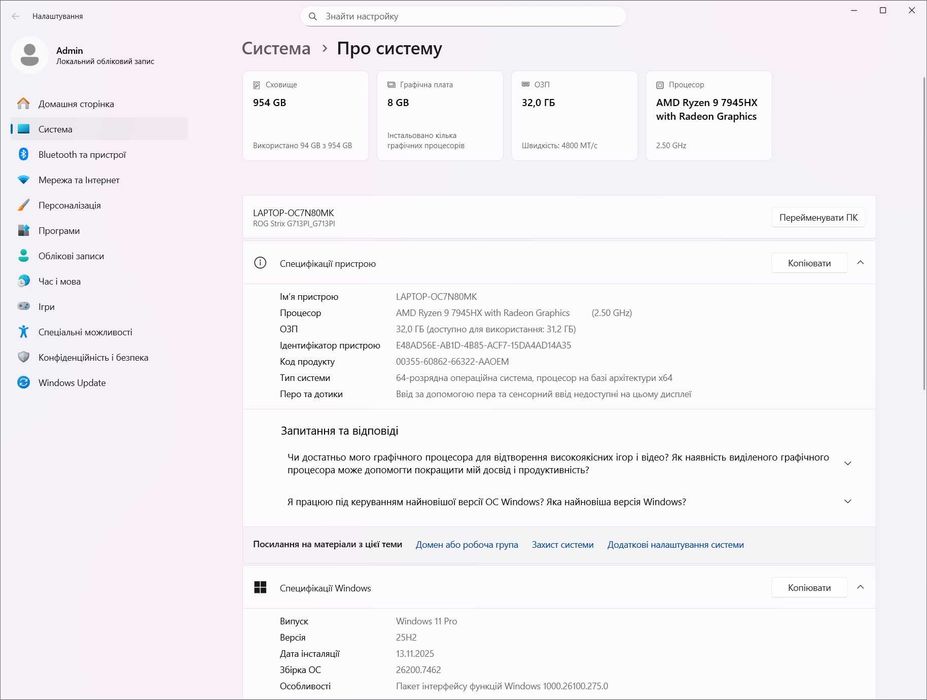
Task: Open the Сховище 954 GB card
Action: tap(306, 116)
